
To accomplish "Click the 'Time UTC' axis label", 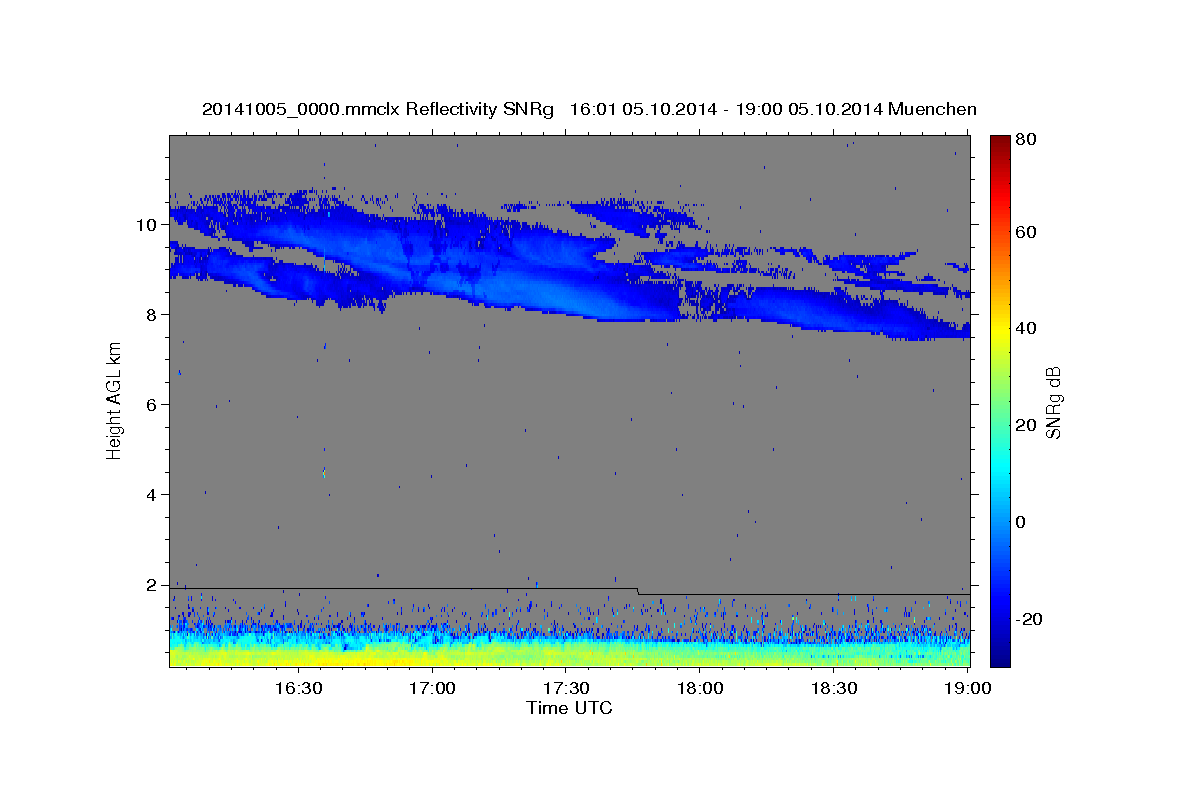I will [569, 708].
